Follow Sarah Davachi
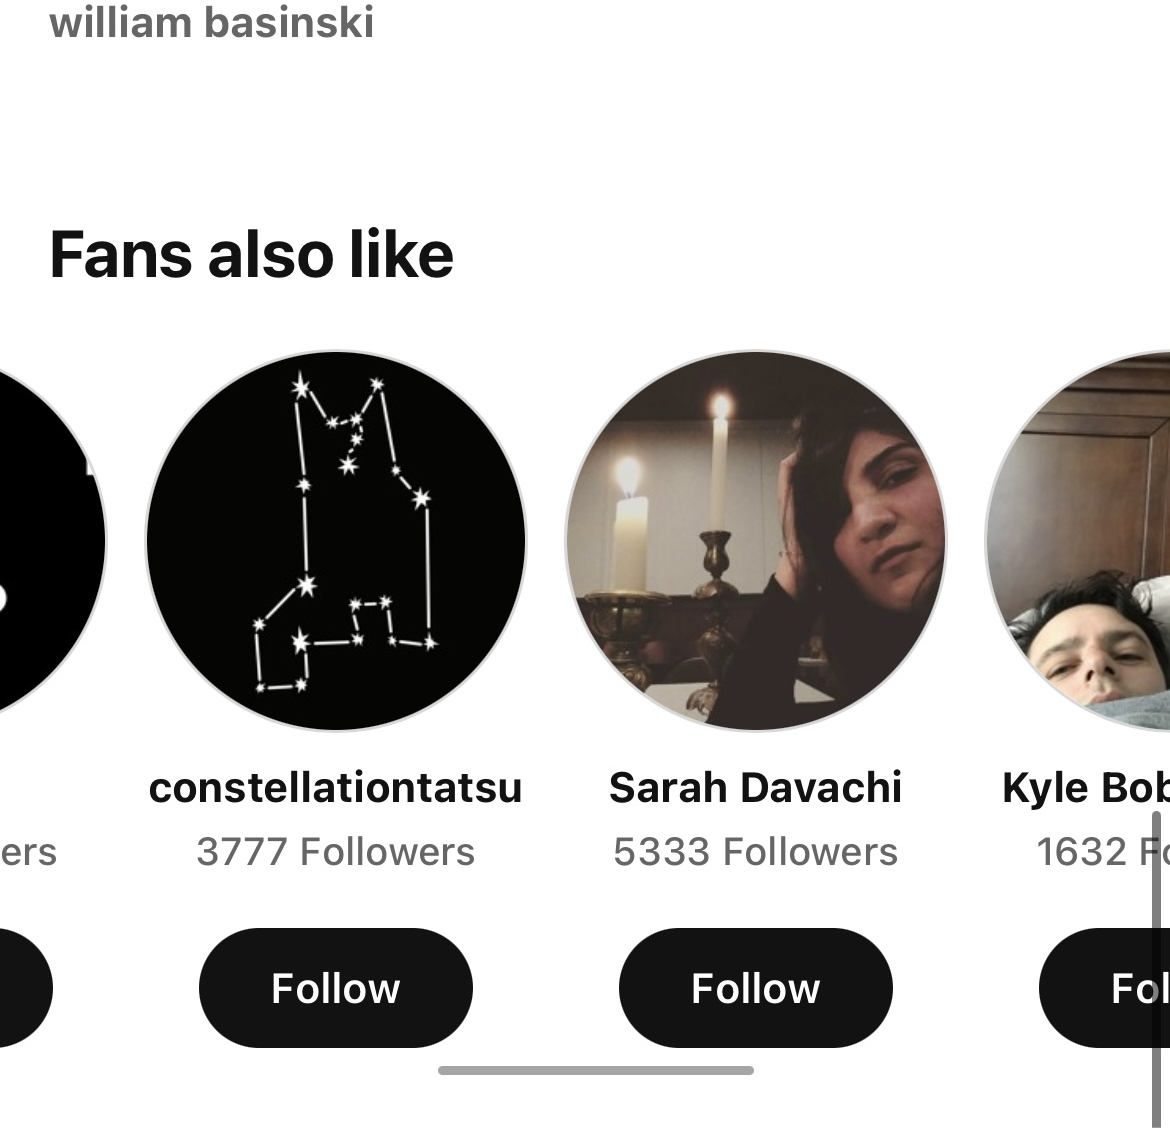 click(756, 988)
